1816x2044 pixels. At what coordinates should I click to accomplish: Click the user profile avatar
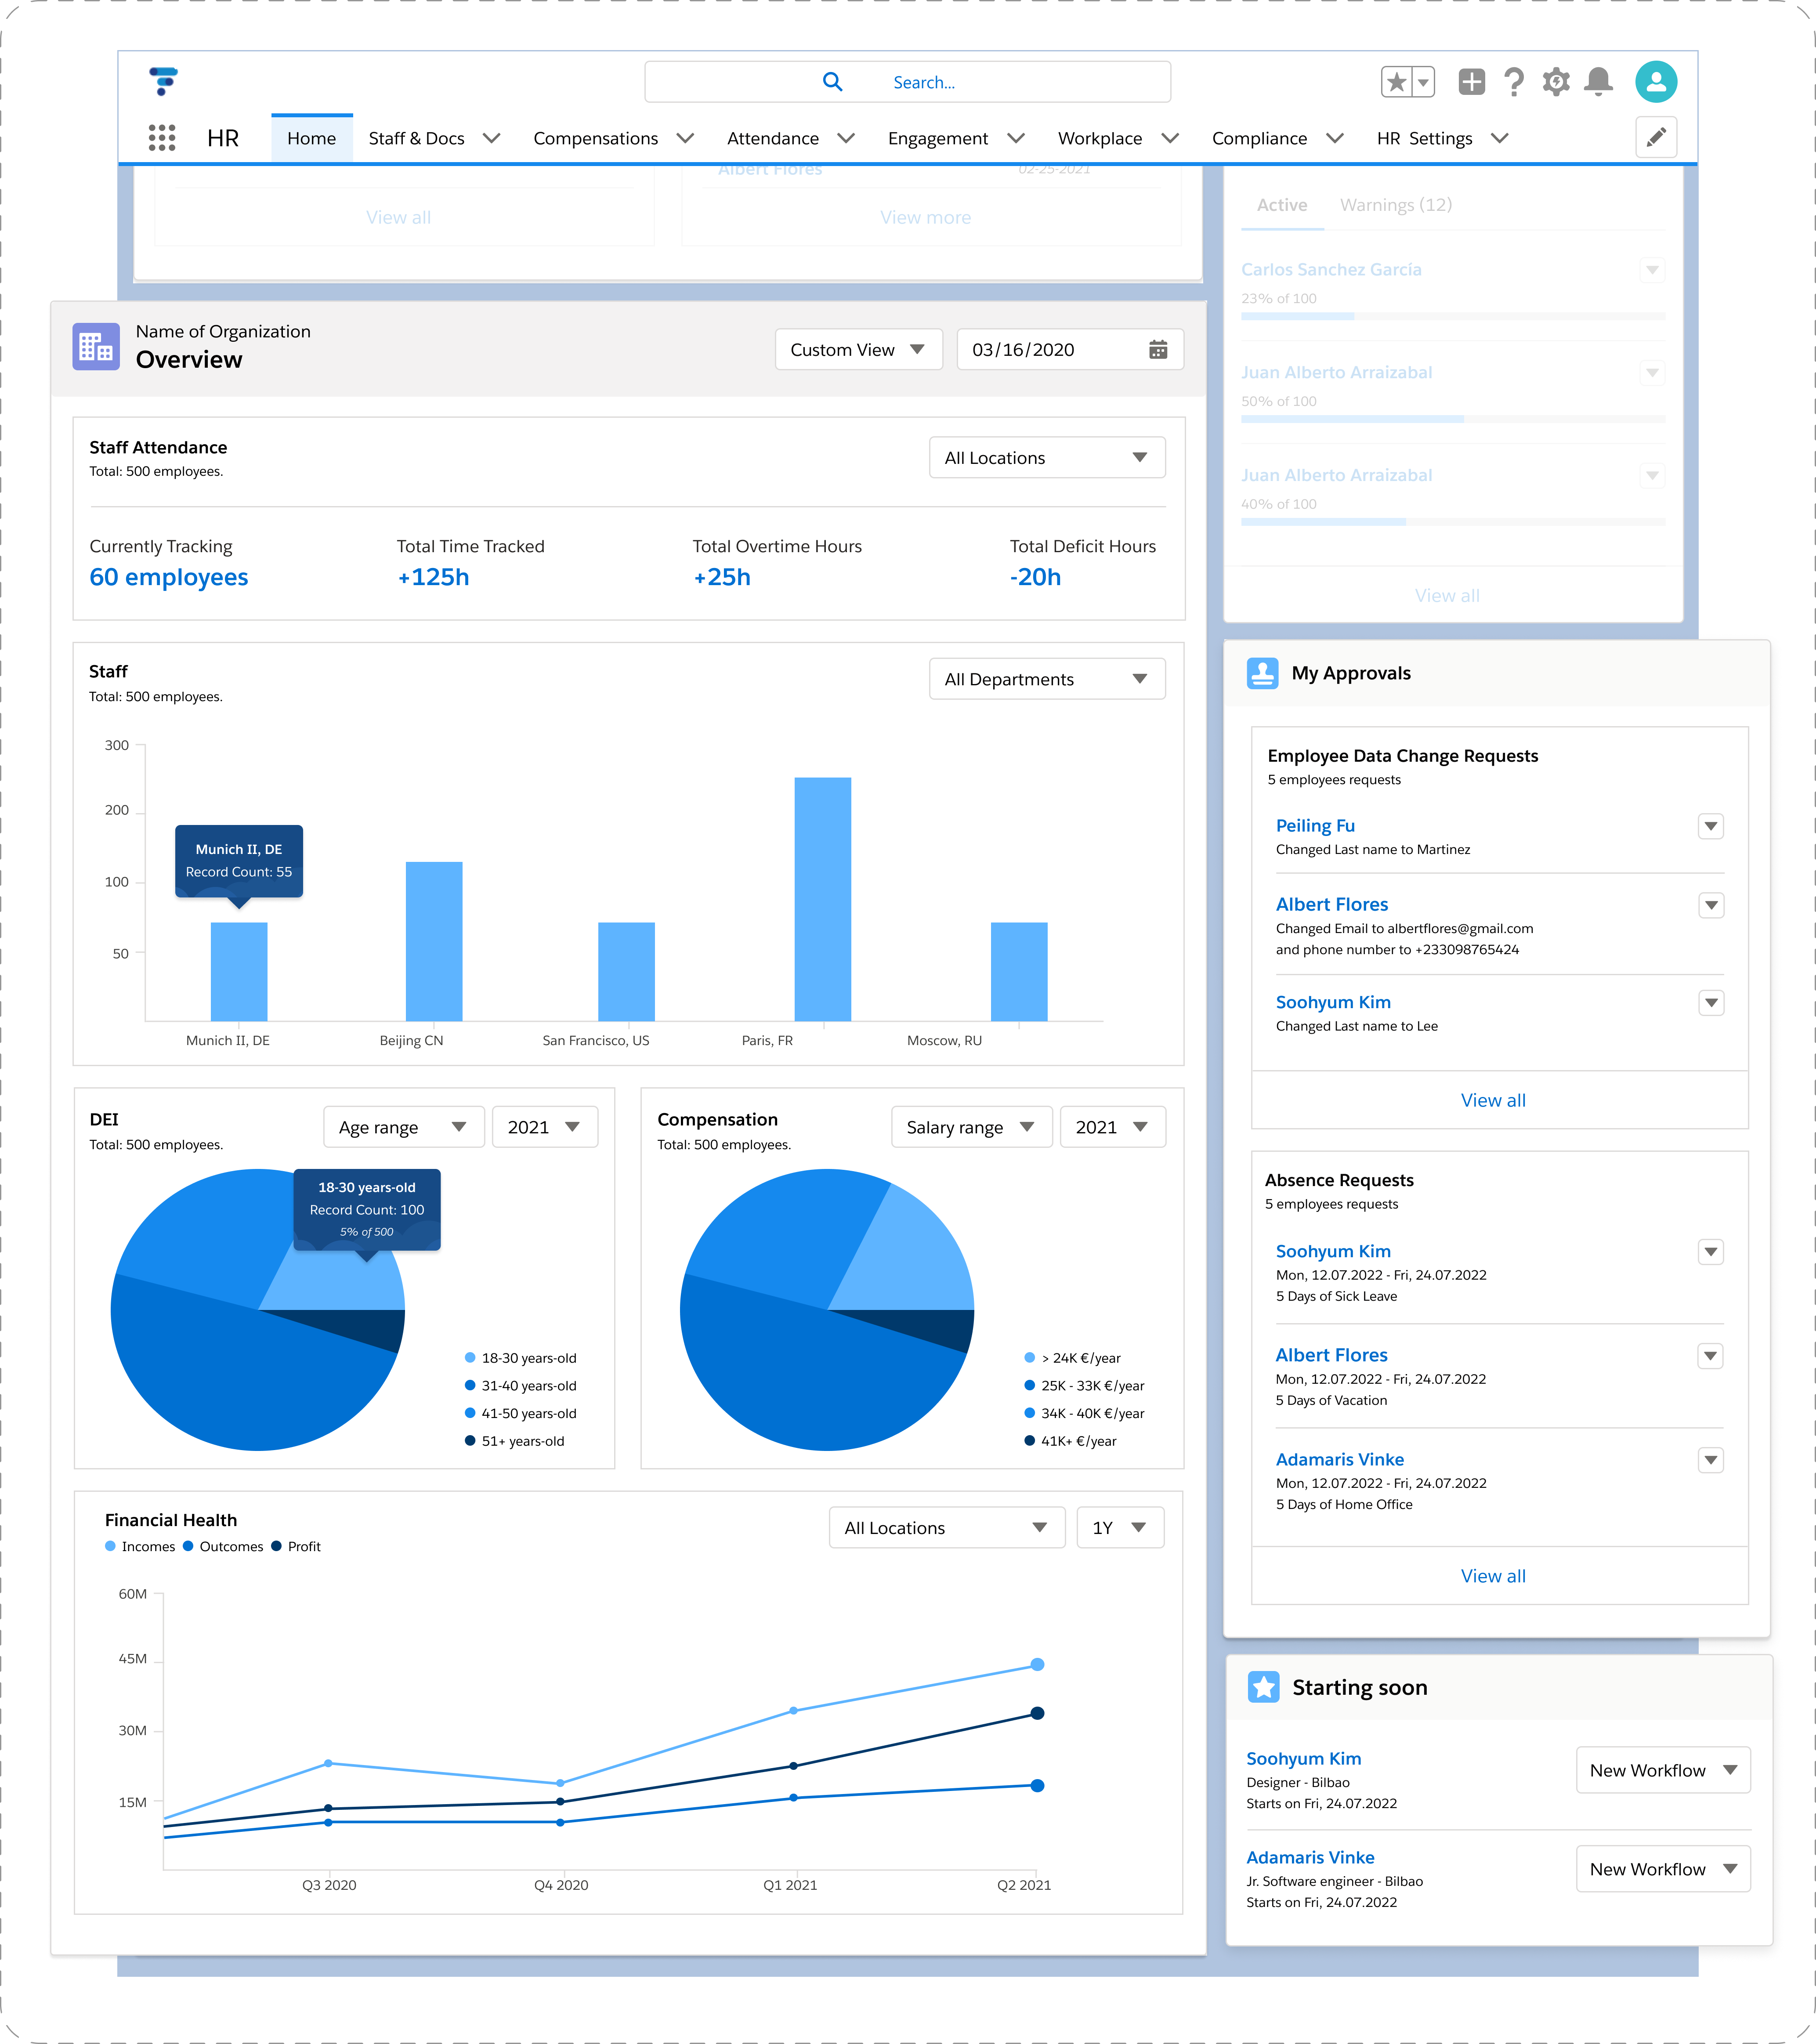click(1656, 82)
